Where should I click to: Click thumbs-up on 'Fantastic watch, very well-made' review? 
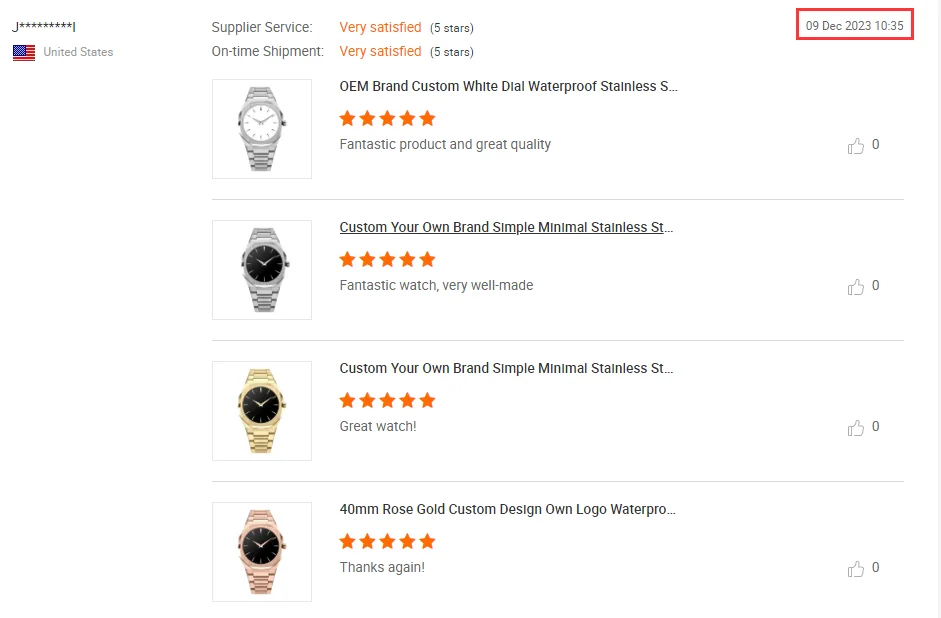(856, 287)
